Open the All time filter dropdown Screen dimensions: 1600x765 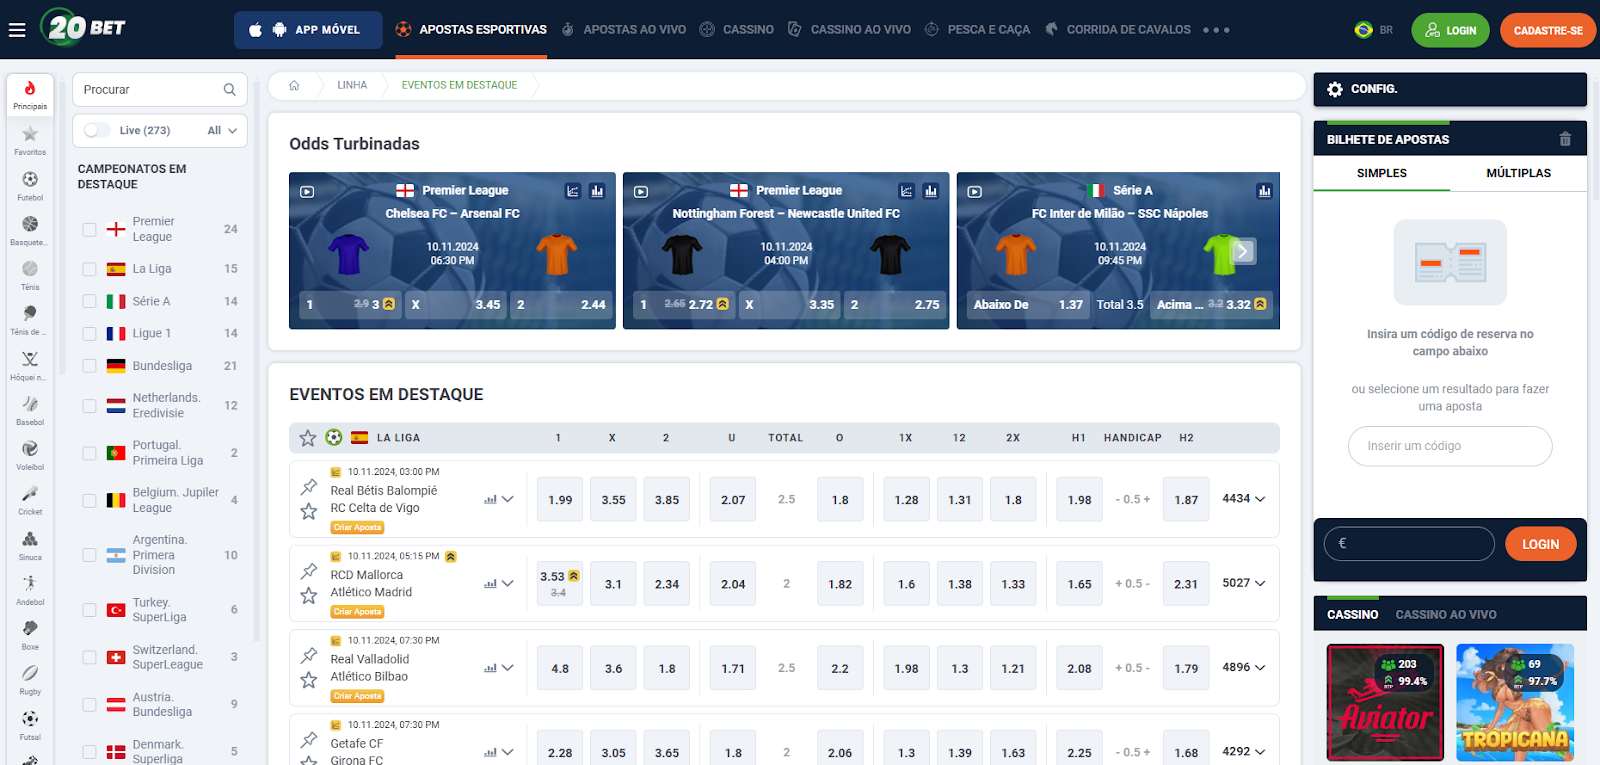click(x=222, y=130)
